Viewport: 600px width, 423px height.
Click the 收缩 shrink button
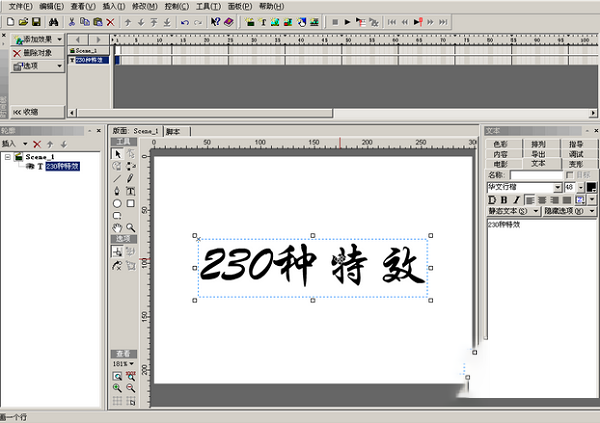(x=37, y=112)
